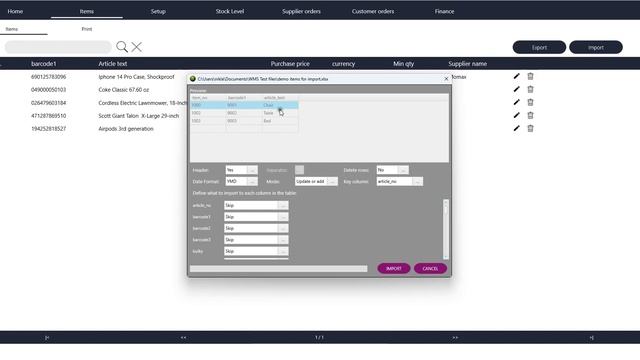Viewport: 640px width, 360px height.
Task: Go to the previous page
Action: (x=183, y=338)
